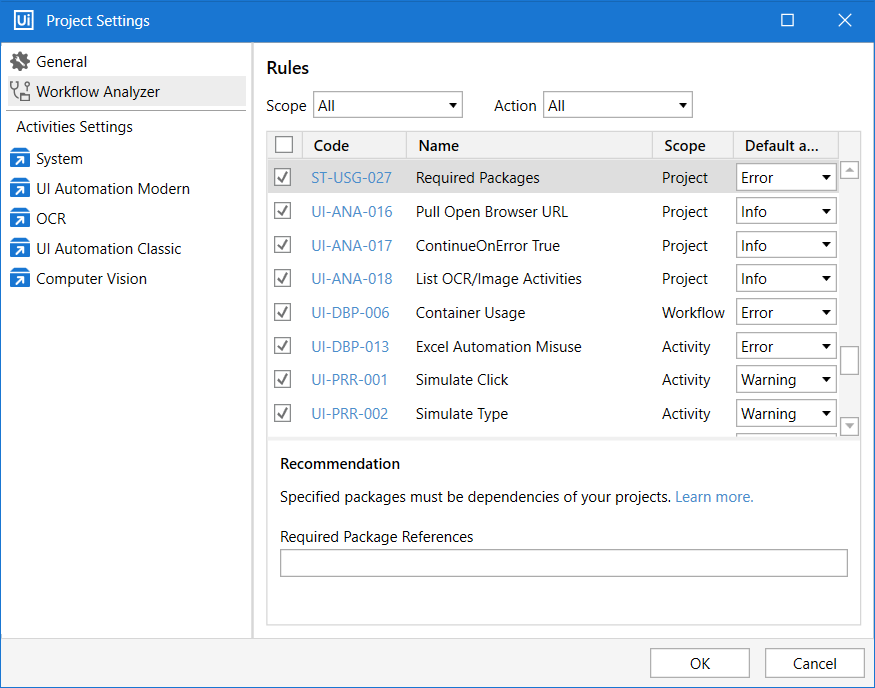Click the UI Automation Modern icon
The width and height of the screenshot is (875, 688).
[x=20, y=189]
